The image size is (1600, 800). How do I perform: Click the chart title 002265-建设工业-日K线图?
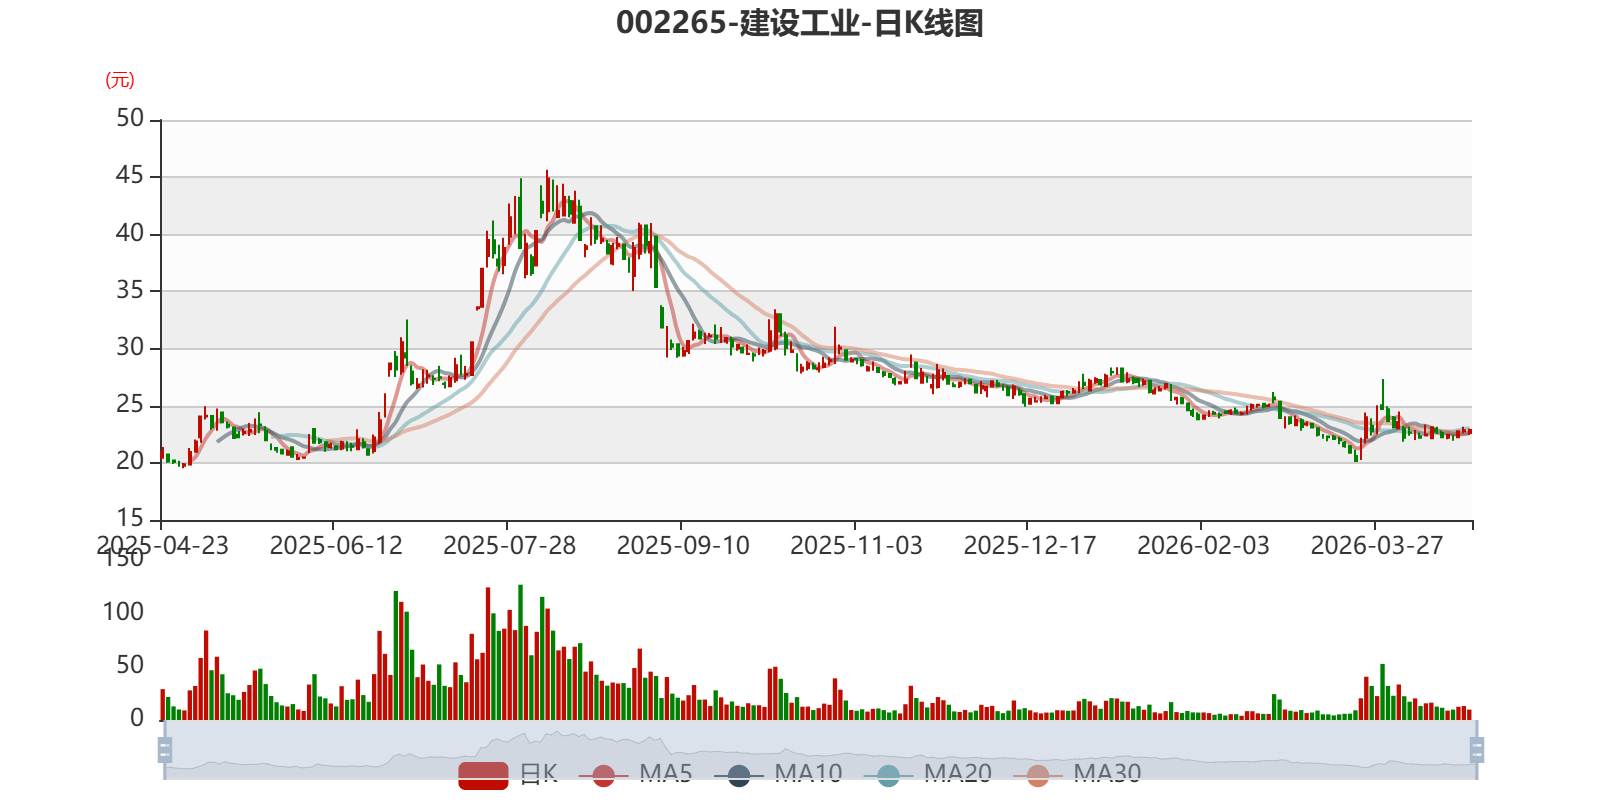(800, 23)
